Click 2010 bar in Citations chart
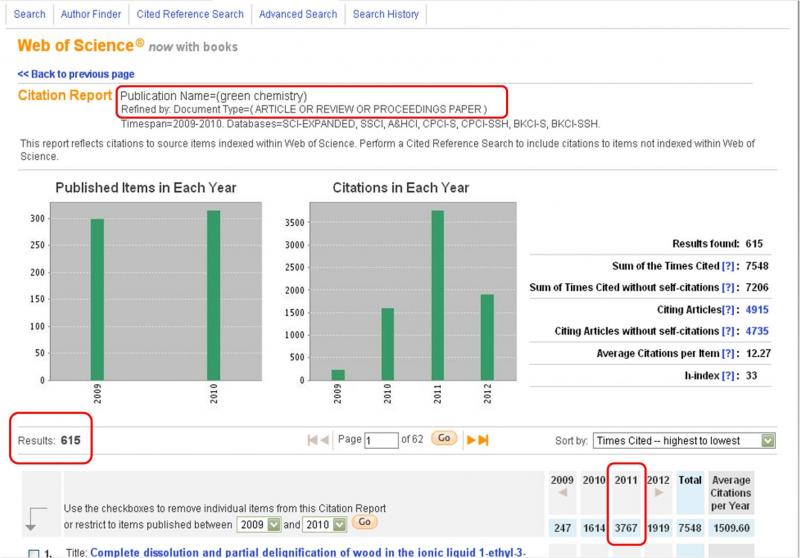Image resolution: width=800 pixels, height=558 pixels. (x=387, y=344)
